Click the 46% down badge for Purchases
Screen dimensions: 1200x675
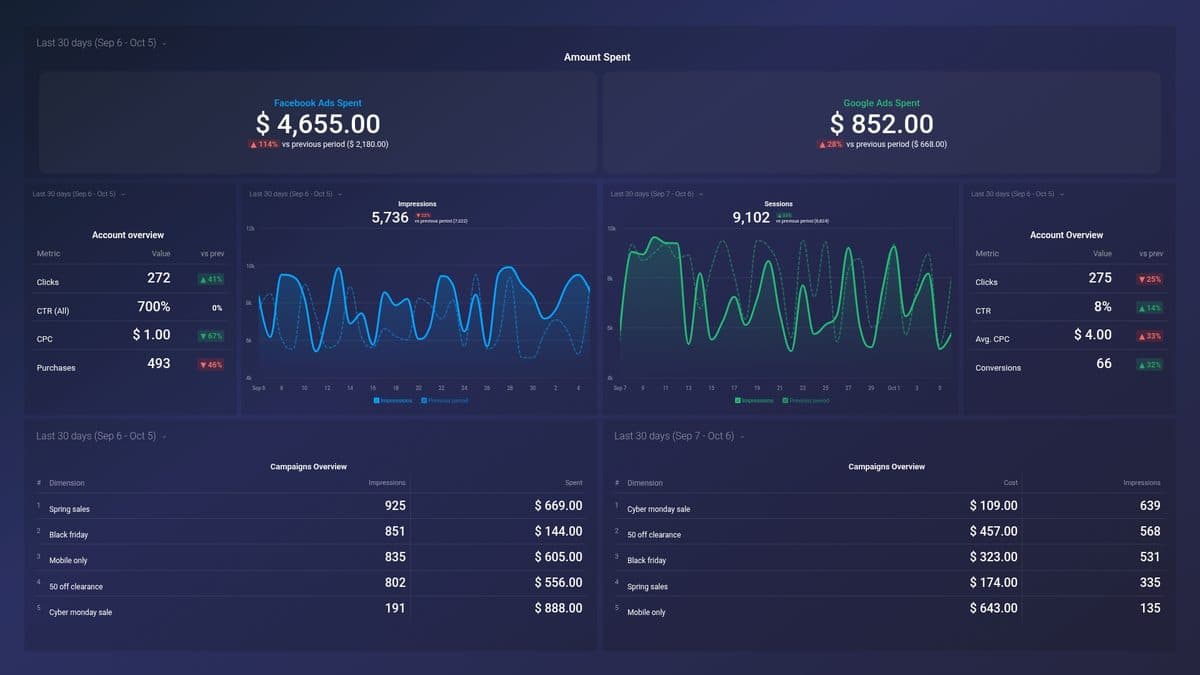pos(211,365)
